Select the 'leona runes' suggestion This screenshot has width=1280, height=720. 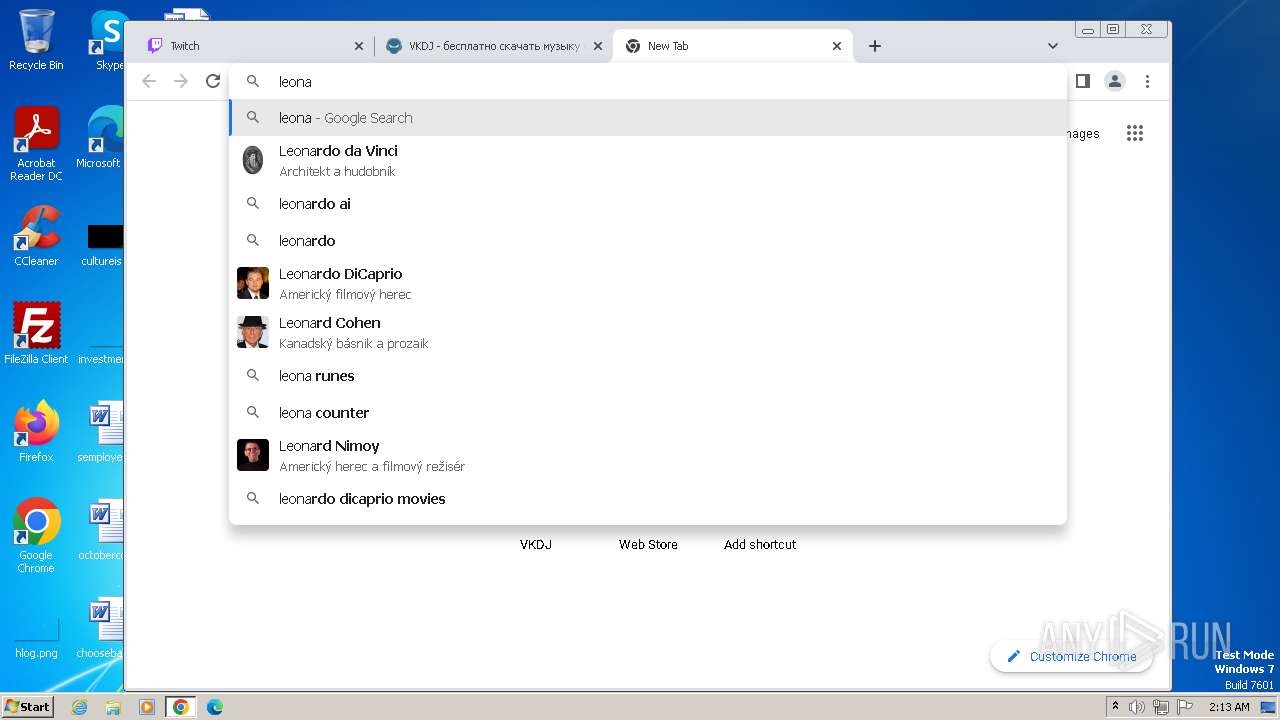(x=648, y=376)
